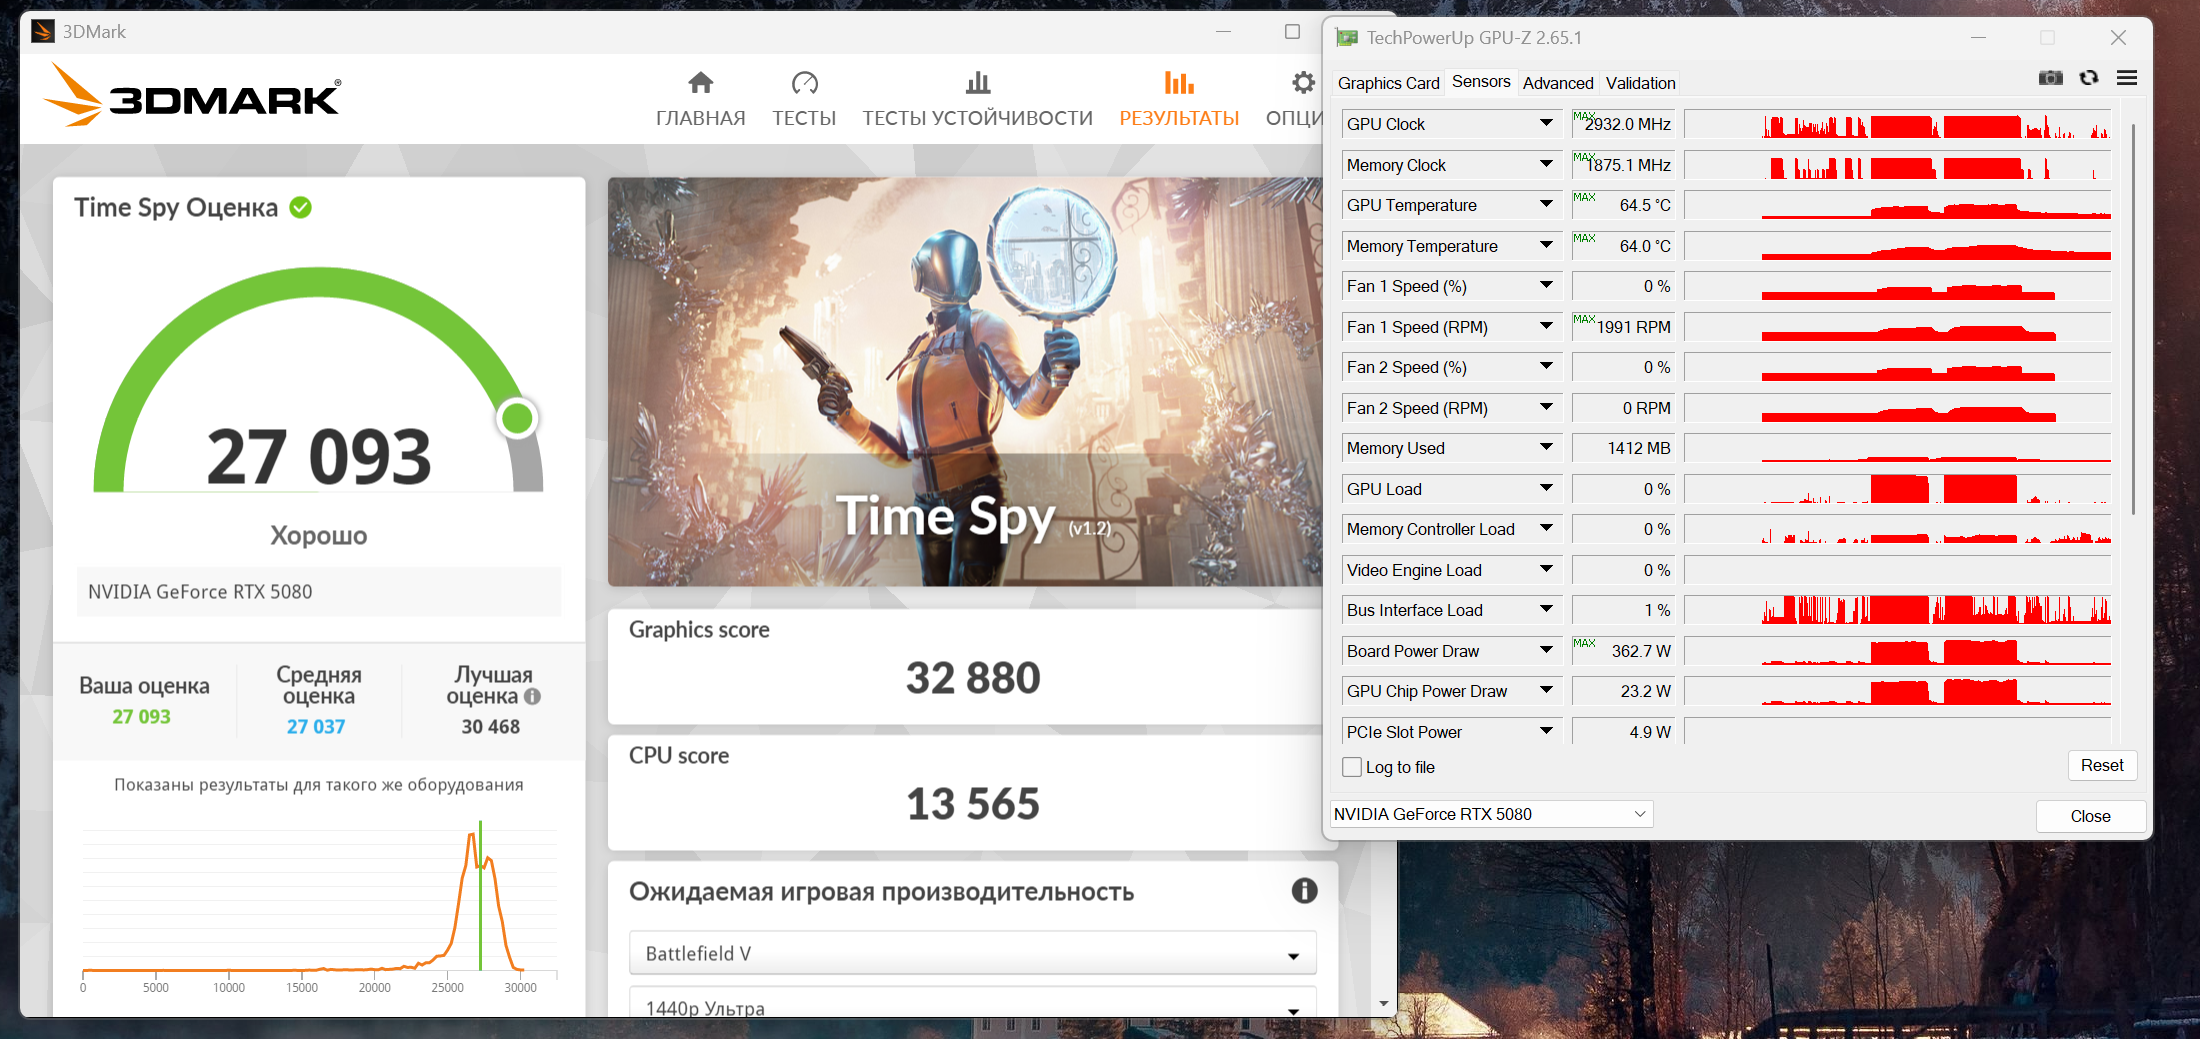Image resolution: width=2200 pixels, height=1039 pixels.
Task: Take a GPU-Z screenshot with the camera icon
Action: pos(2051,78)
